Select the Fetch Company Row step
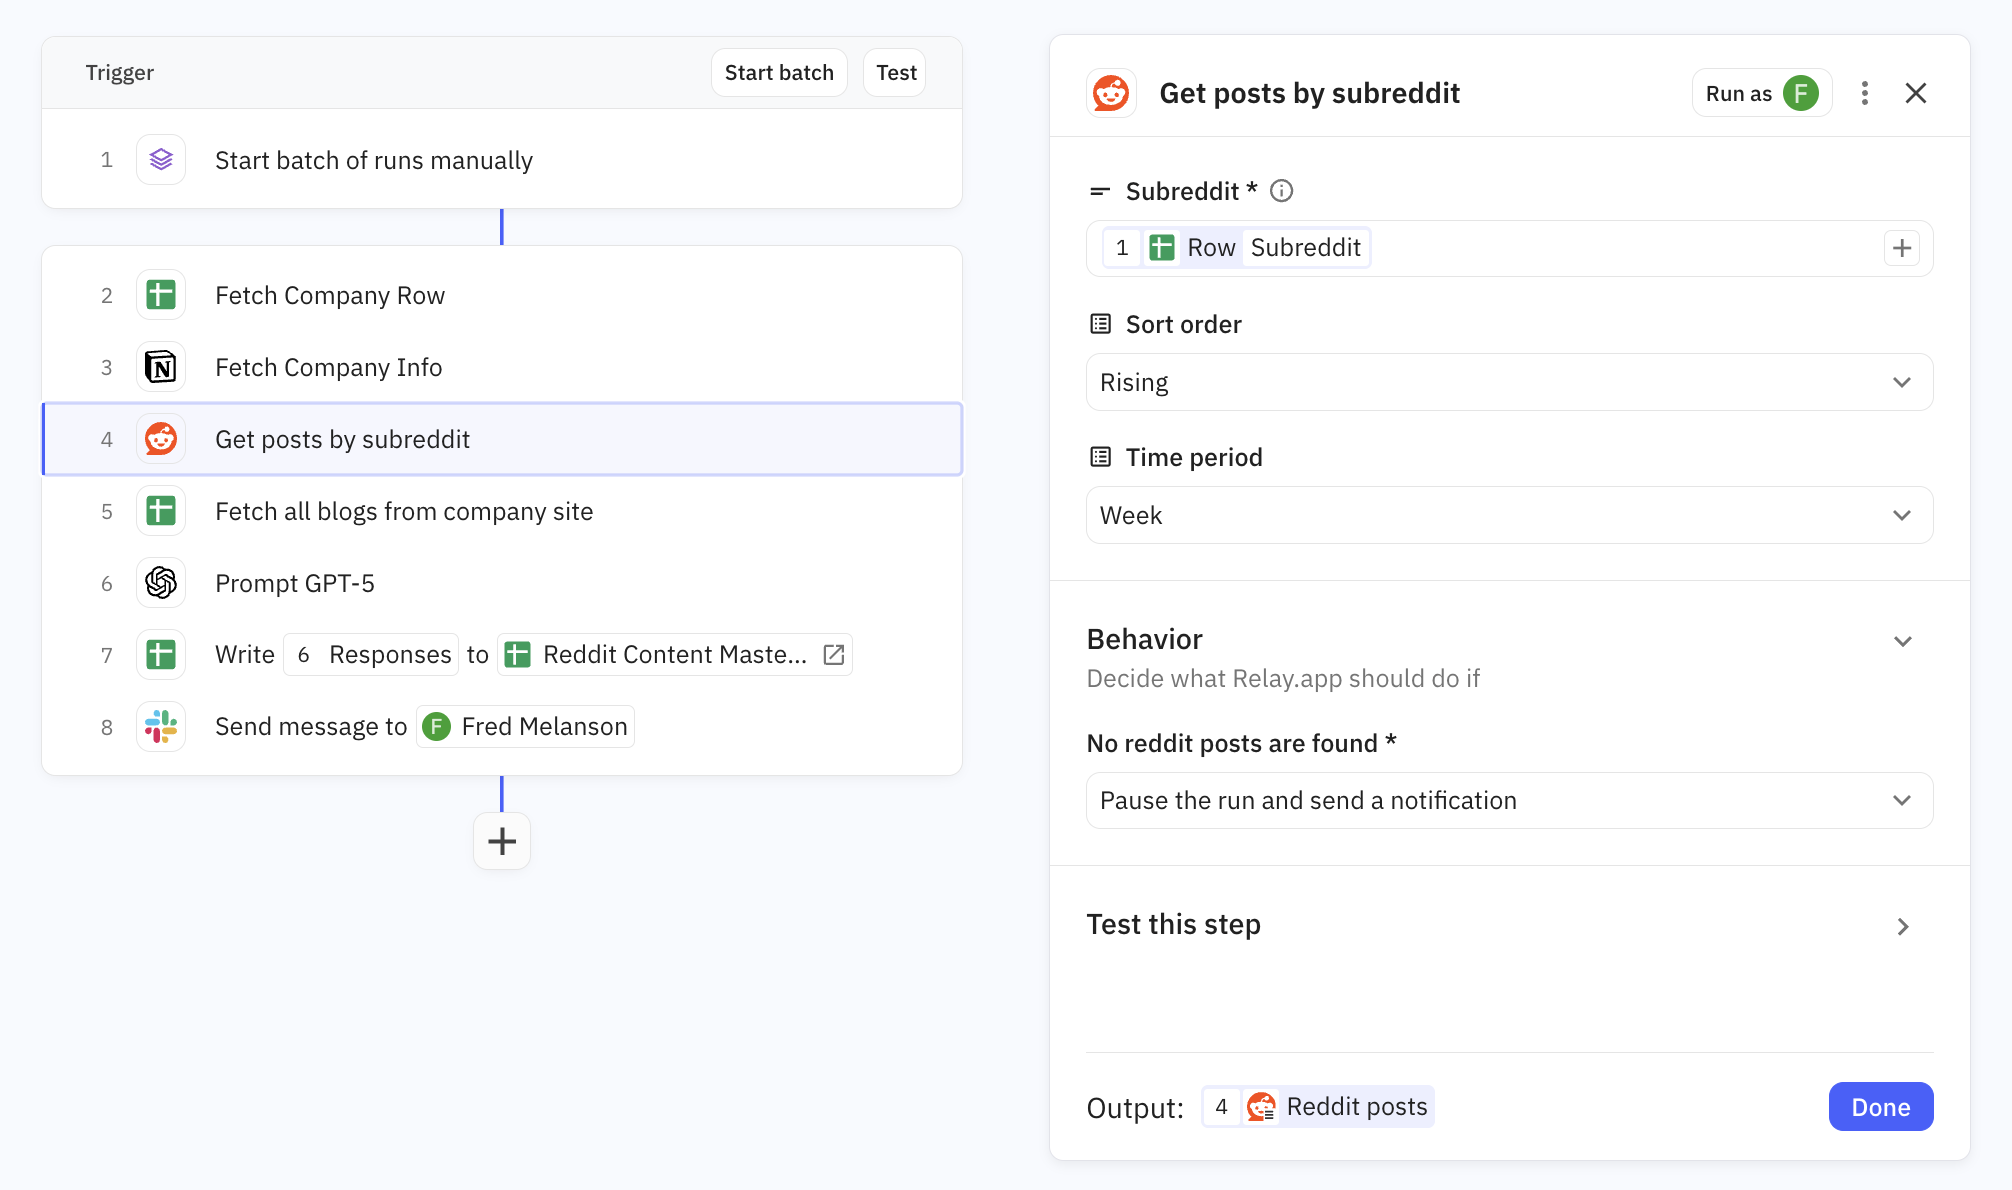This screenshot has height=1190, width=2012. [x=330, y=295]
